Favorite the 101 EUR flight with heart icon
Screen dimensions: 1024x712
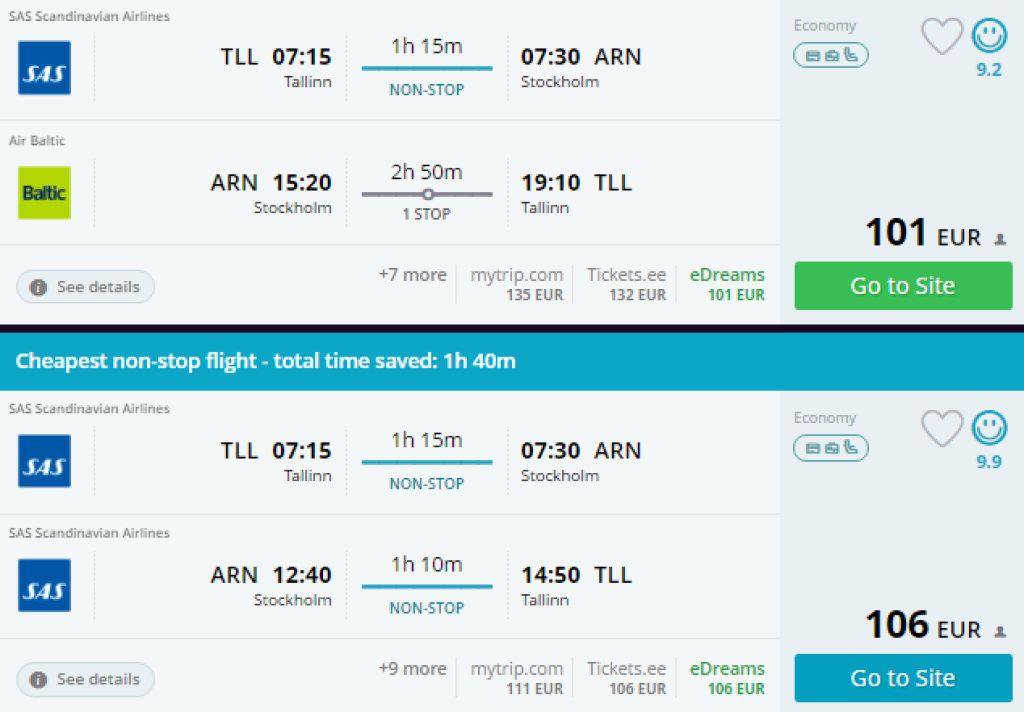click(x=941, y=37)
